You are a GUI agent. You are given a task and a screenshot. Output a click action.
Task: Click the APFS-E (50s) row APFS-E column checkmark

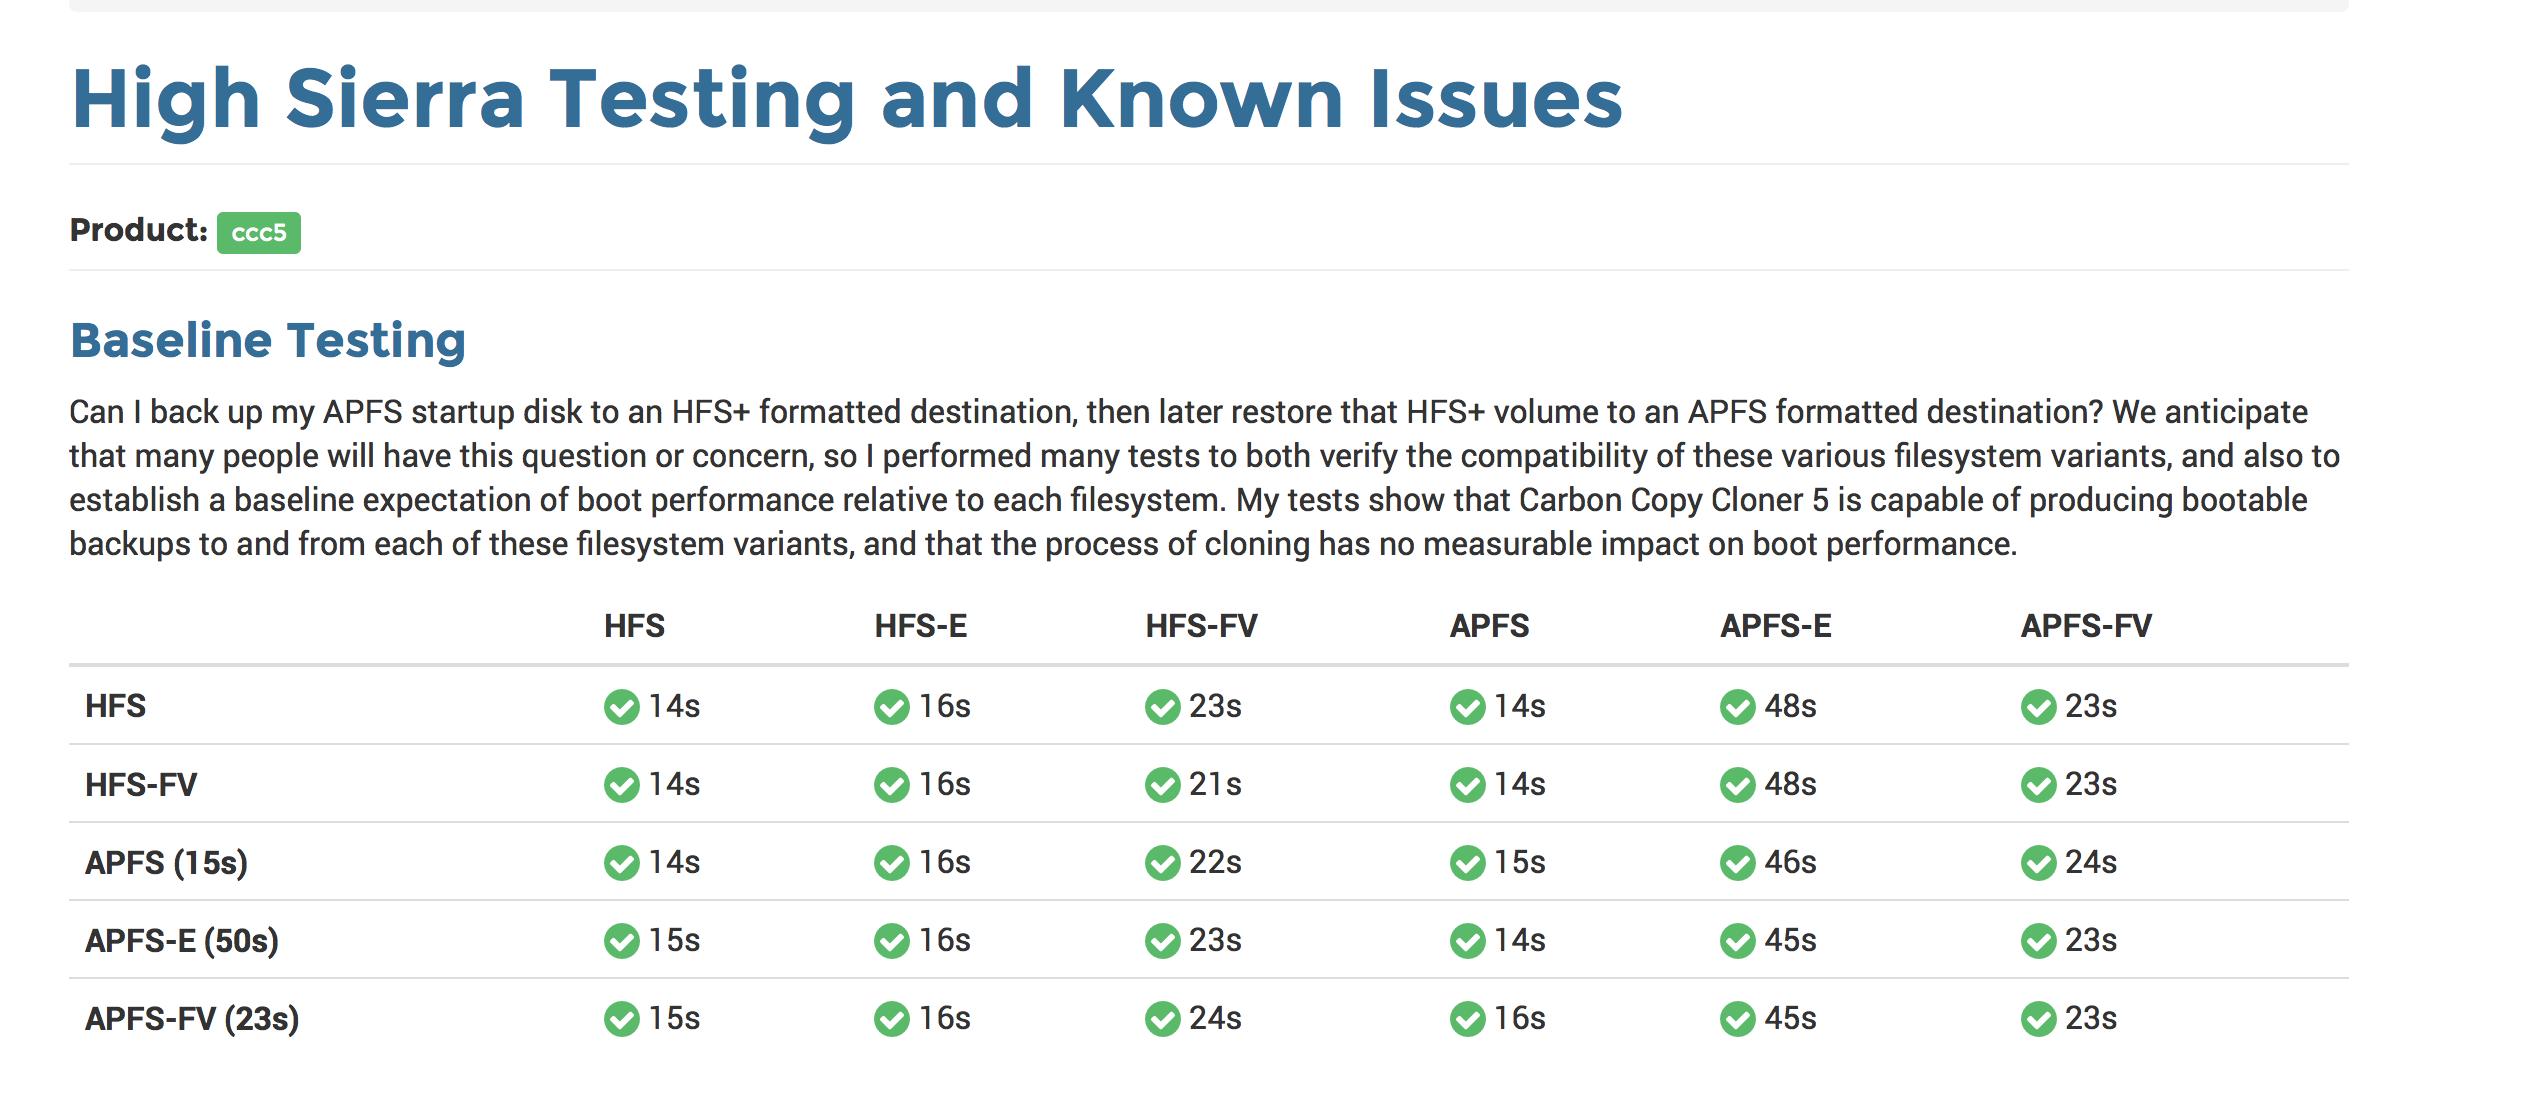(x=1737, y=941)
